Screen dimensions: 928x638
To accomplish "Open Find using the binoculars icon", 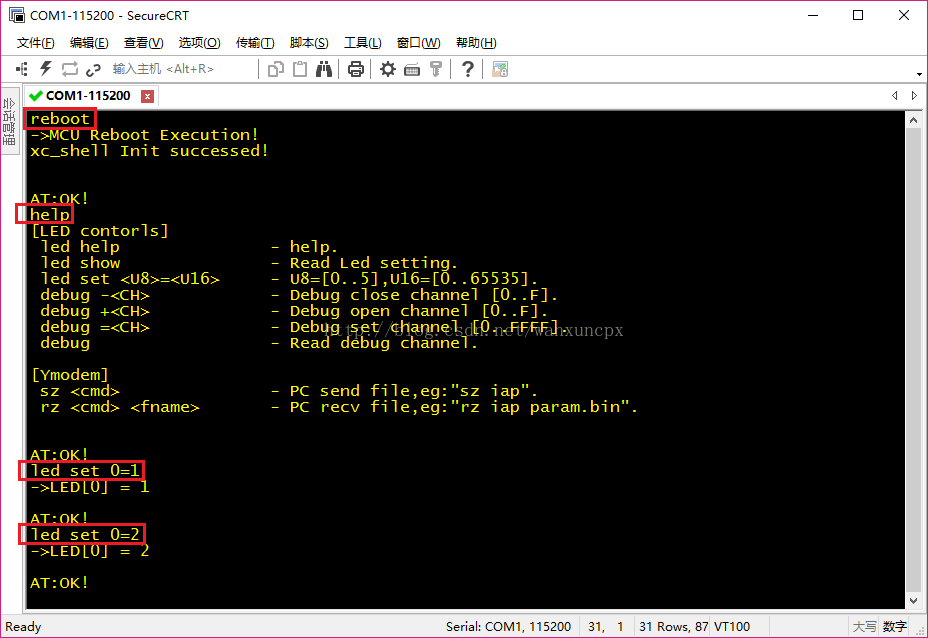I will click(324, 68).
